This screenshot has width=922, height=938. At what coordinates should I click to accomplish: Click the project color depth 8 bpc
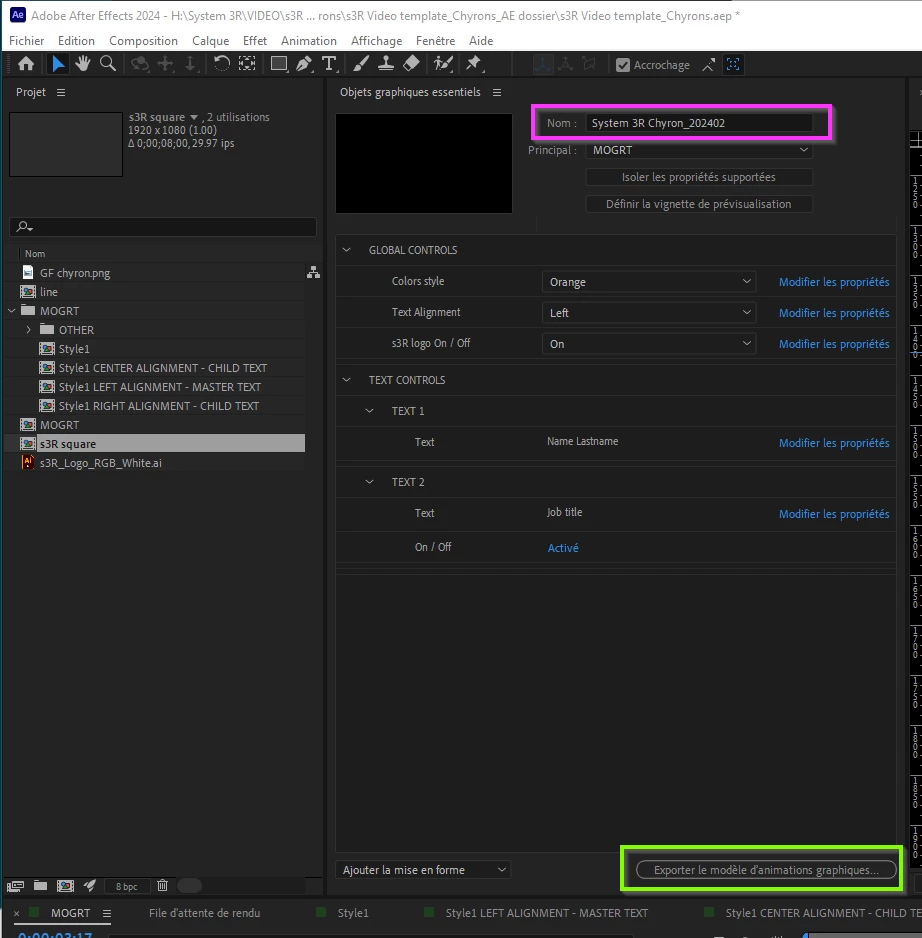(126, 886)
